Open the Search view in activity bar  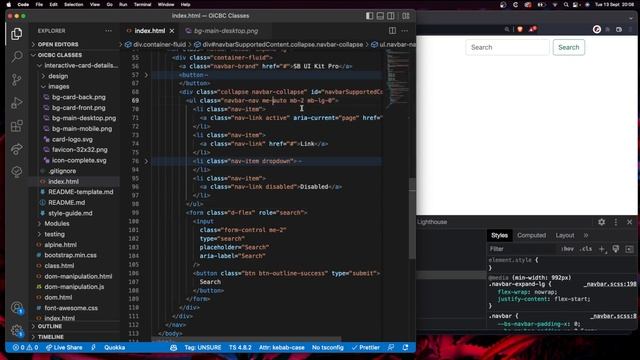click(x=17, y=56)
